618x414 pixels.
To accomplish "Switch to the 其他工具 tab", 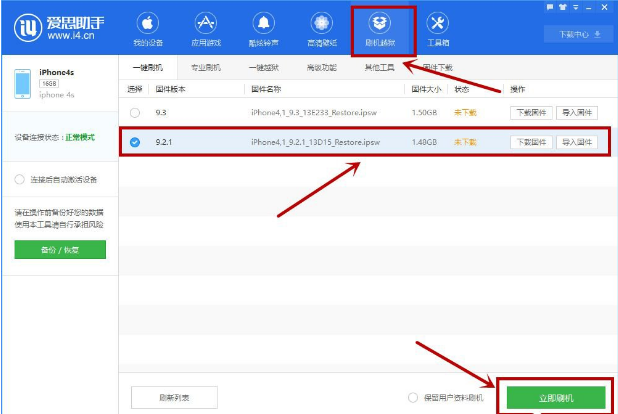I will pyautogui.click(x=380, y=67).
